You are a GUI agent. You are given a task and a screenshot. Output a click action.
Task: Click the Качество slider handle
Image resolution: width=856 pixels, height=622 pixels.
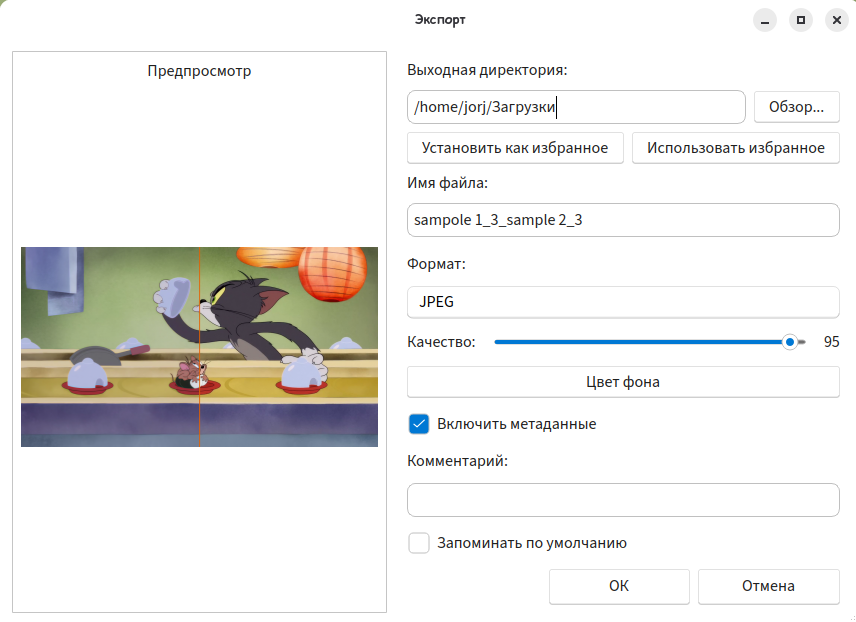[x=789, y=342]
